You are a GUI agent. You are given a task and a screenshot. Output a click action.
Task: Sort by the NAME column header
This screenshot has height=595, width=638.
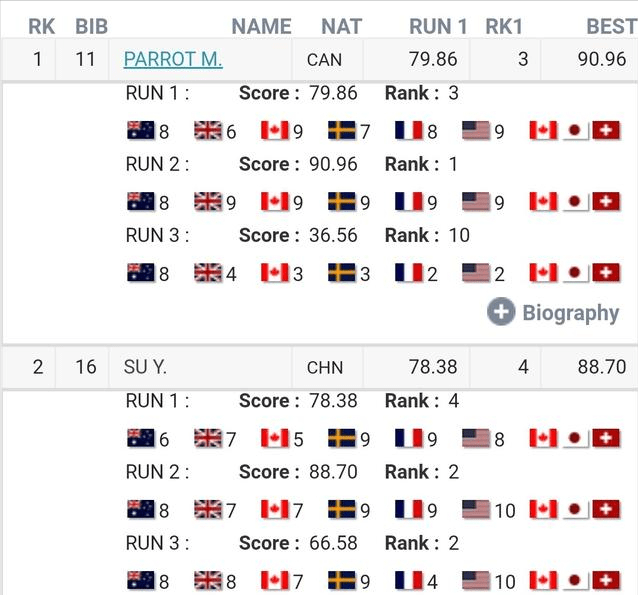coord(261,26)
